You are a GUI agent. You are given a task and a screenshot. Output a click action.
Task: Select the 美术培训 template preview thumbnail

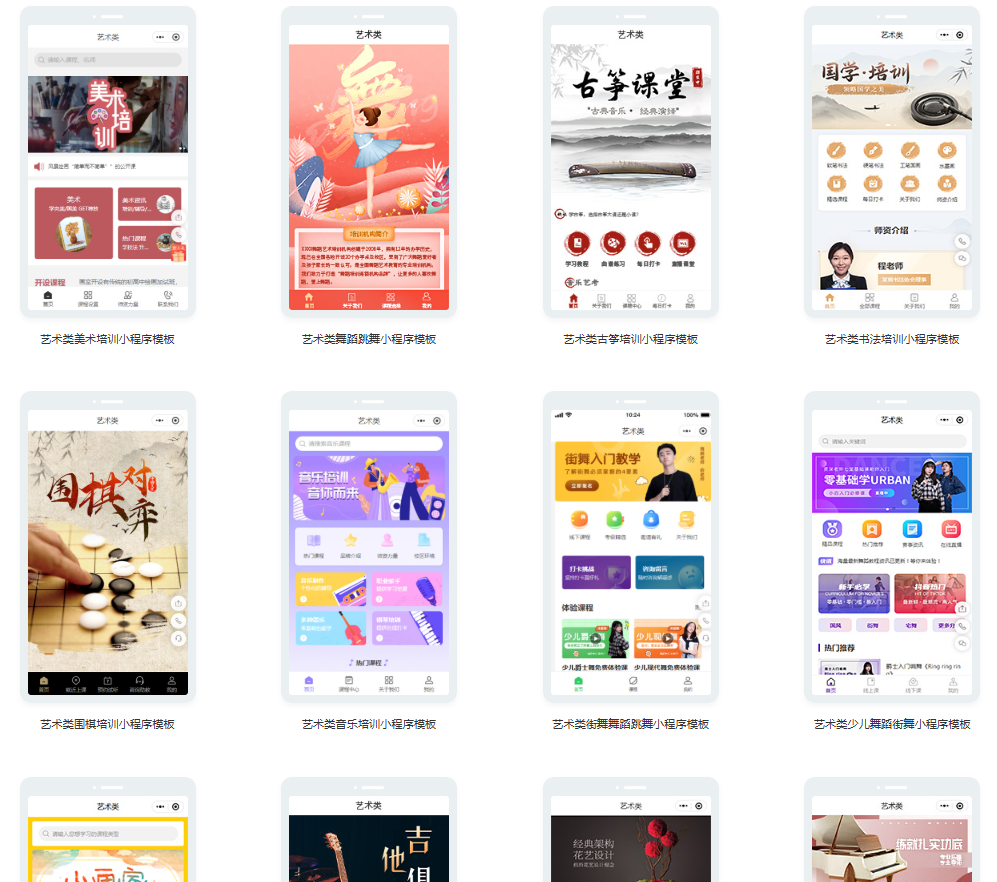108,162
